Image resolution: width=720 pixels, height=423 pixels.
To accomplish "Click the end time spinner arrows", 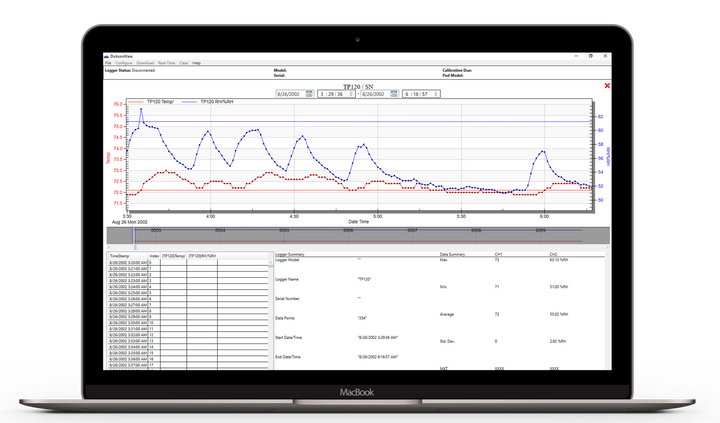I will click(436, 94).
